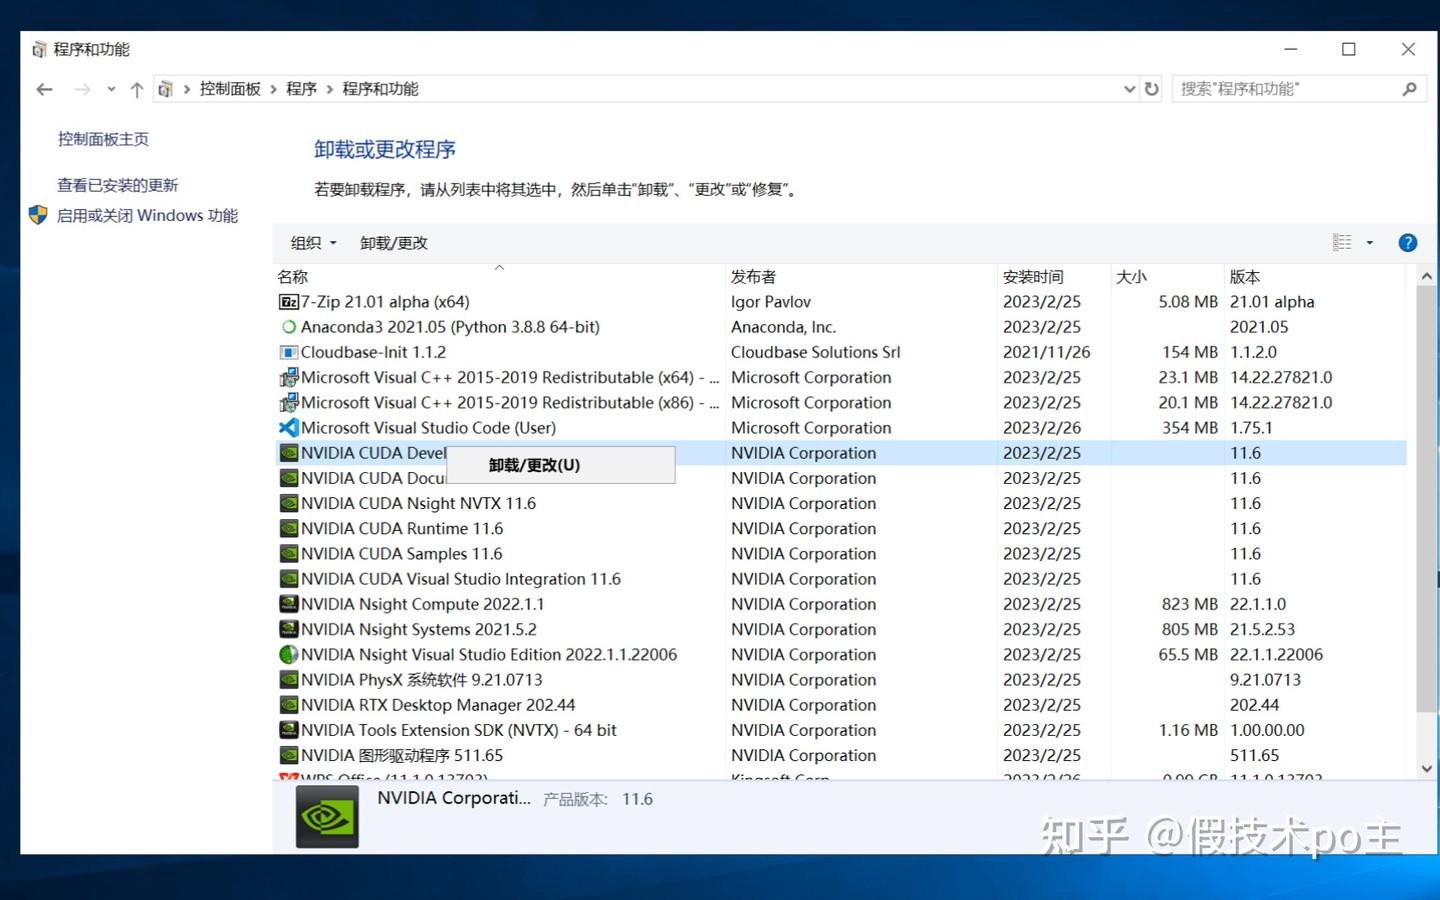
Task: Click the NVIDIA Nsight Compute icon
Action: 289,604
